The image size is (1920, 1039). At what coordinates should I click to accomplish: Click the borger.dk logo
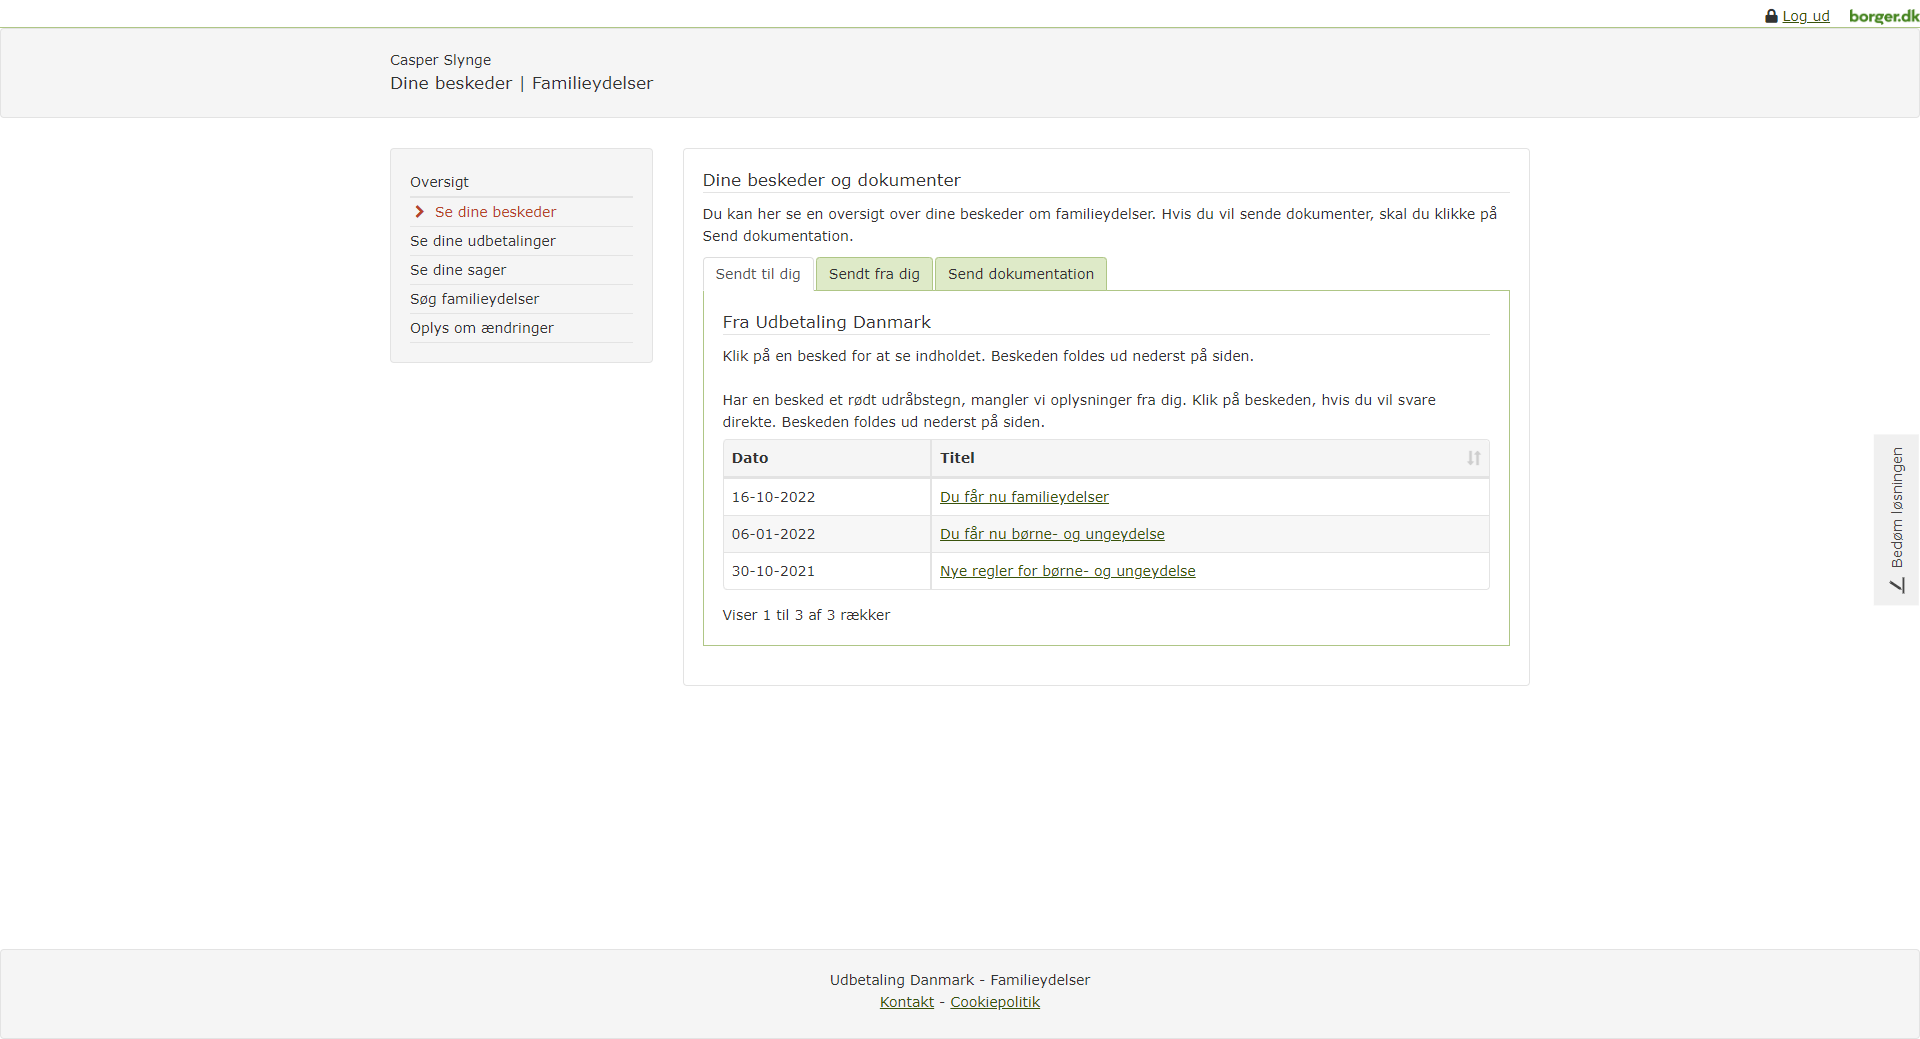[1883, 16]
